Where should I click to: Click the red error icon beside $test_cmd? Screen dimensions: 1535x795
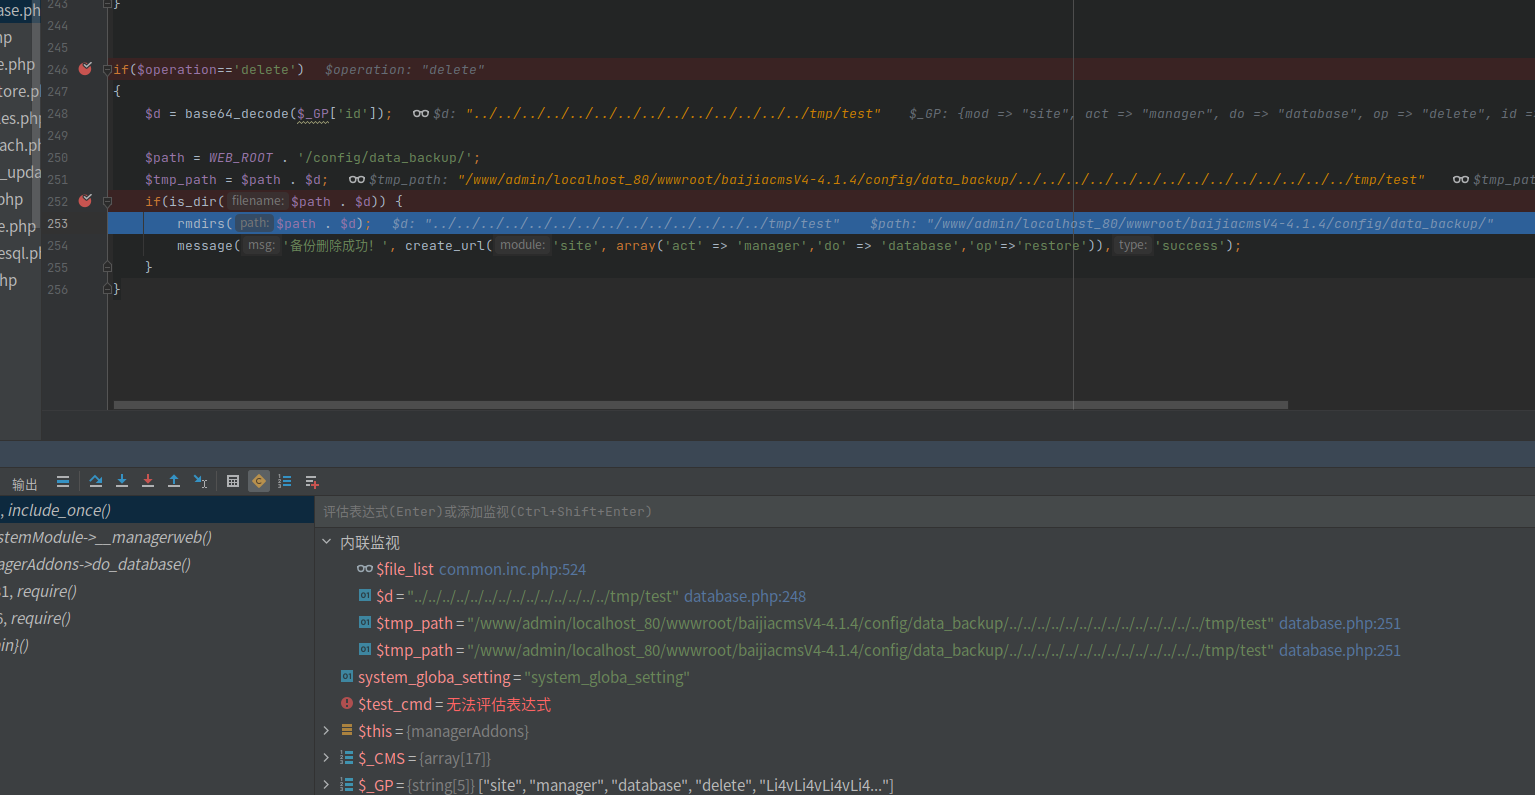347,704
